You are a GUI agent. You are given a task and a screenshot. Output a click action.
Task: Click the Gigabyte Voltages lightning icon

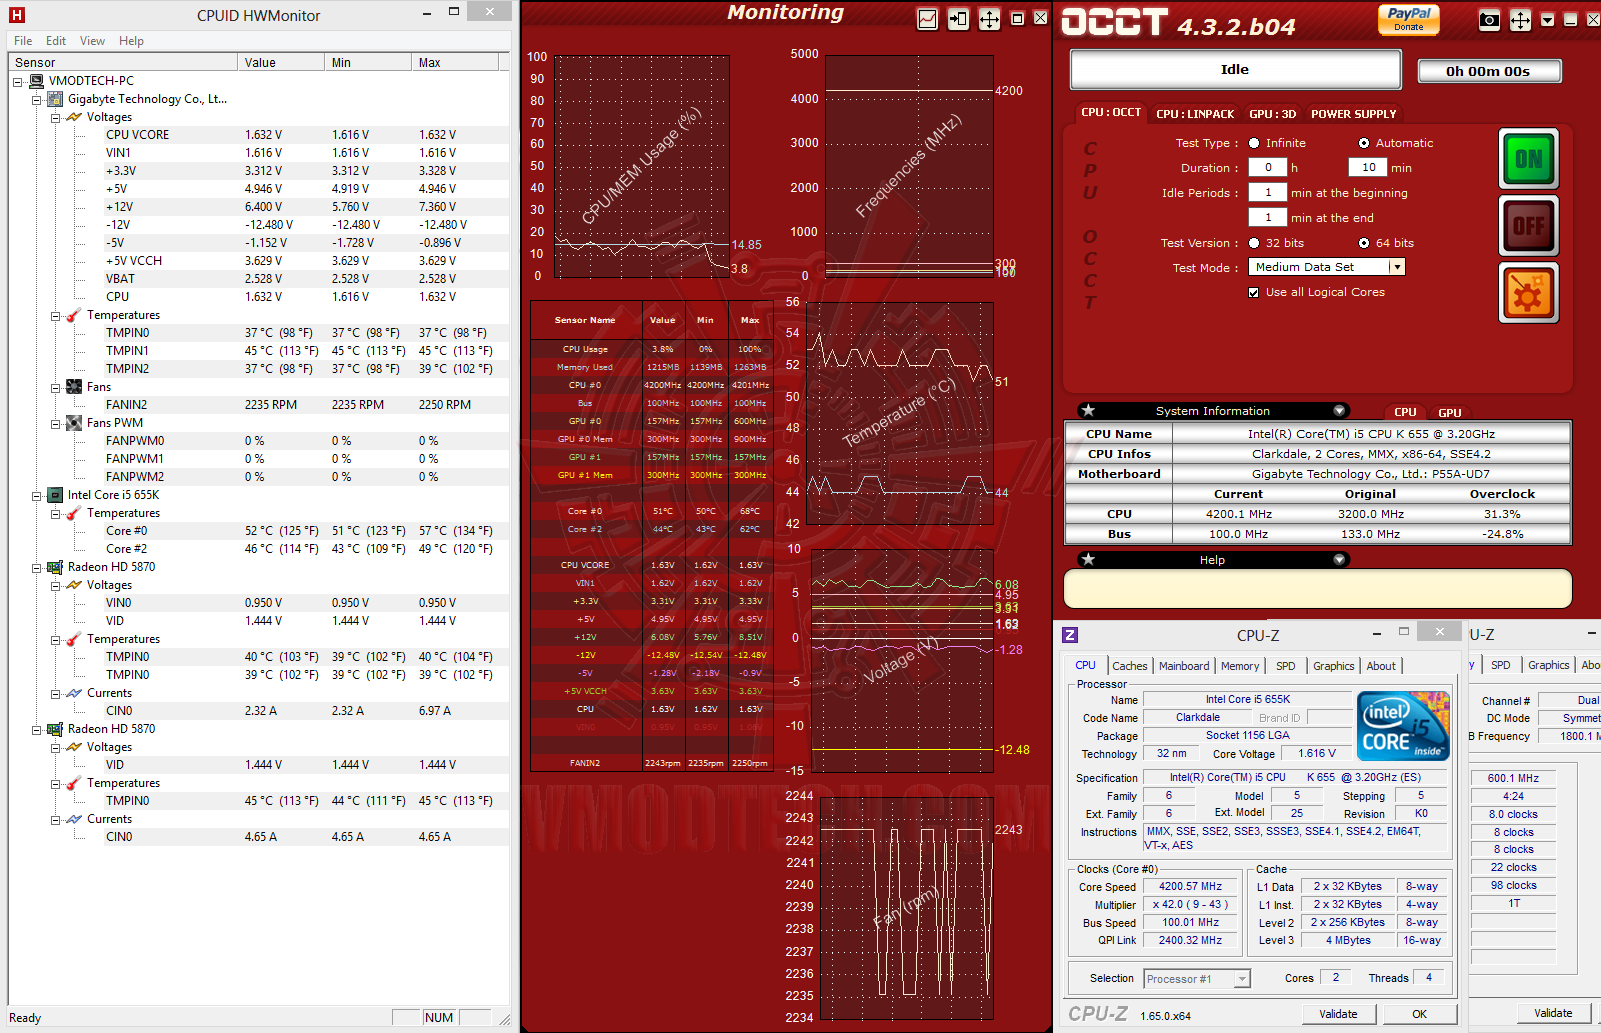74,117
